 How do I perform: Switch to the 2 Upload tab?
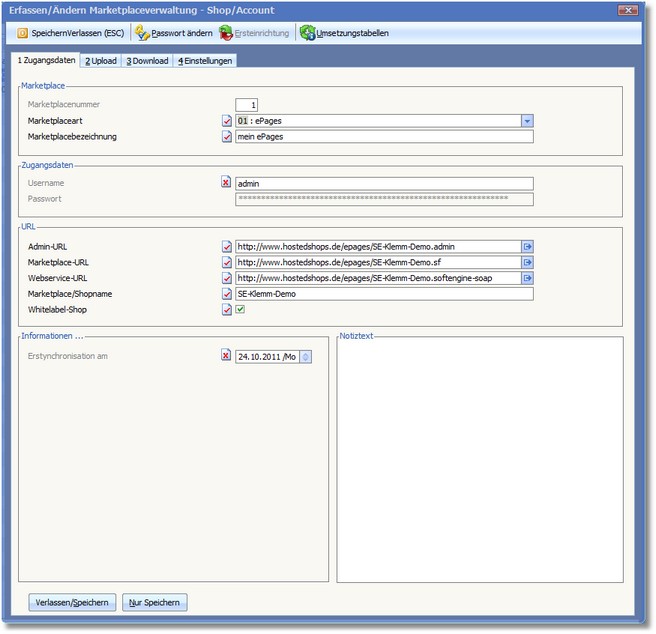pyautogui.click(x=100, y=61)
